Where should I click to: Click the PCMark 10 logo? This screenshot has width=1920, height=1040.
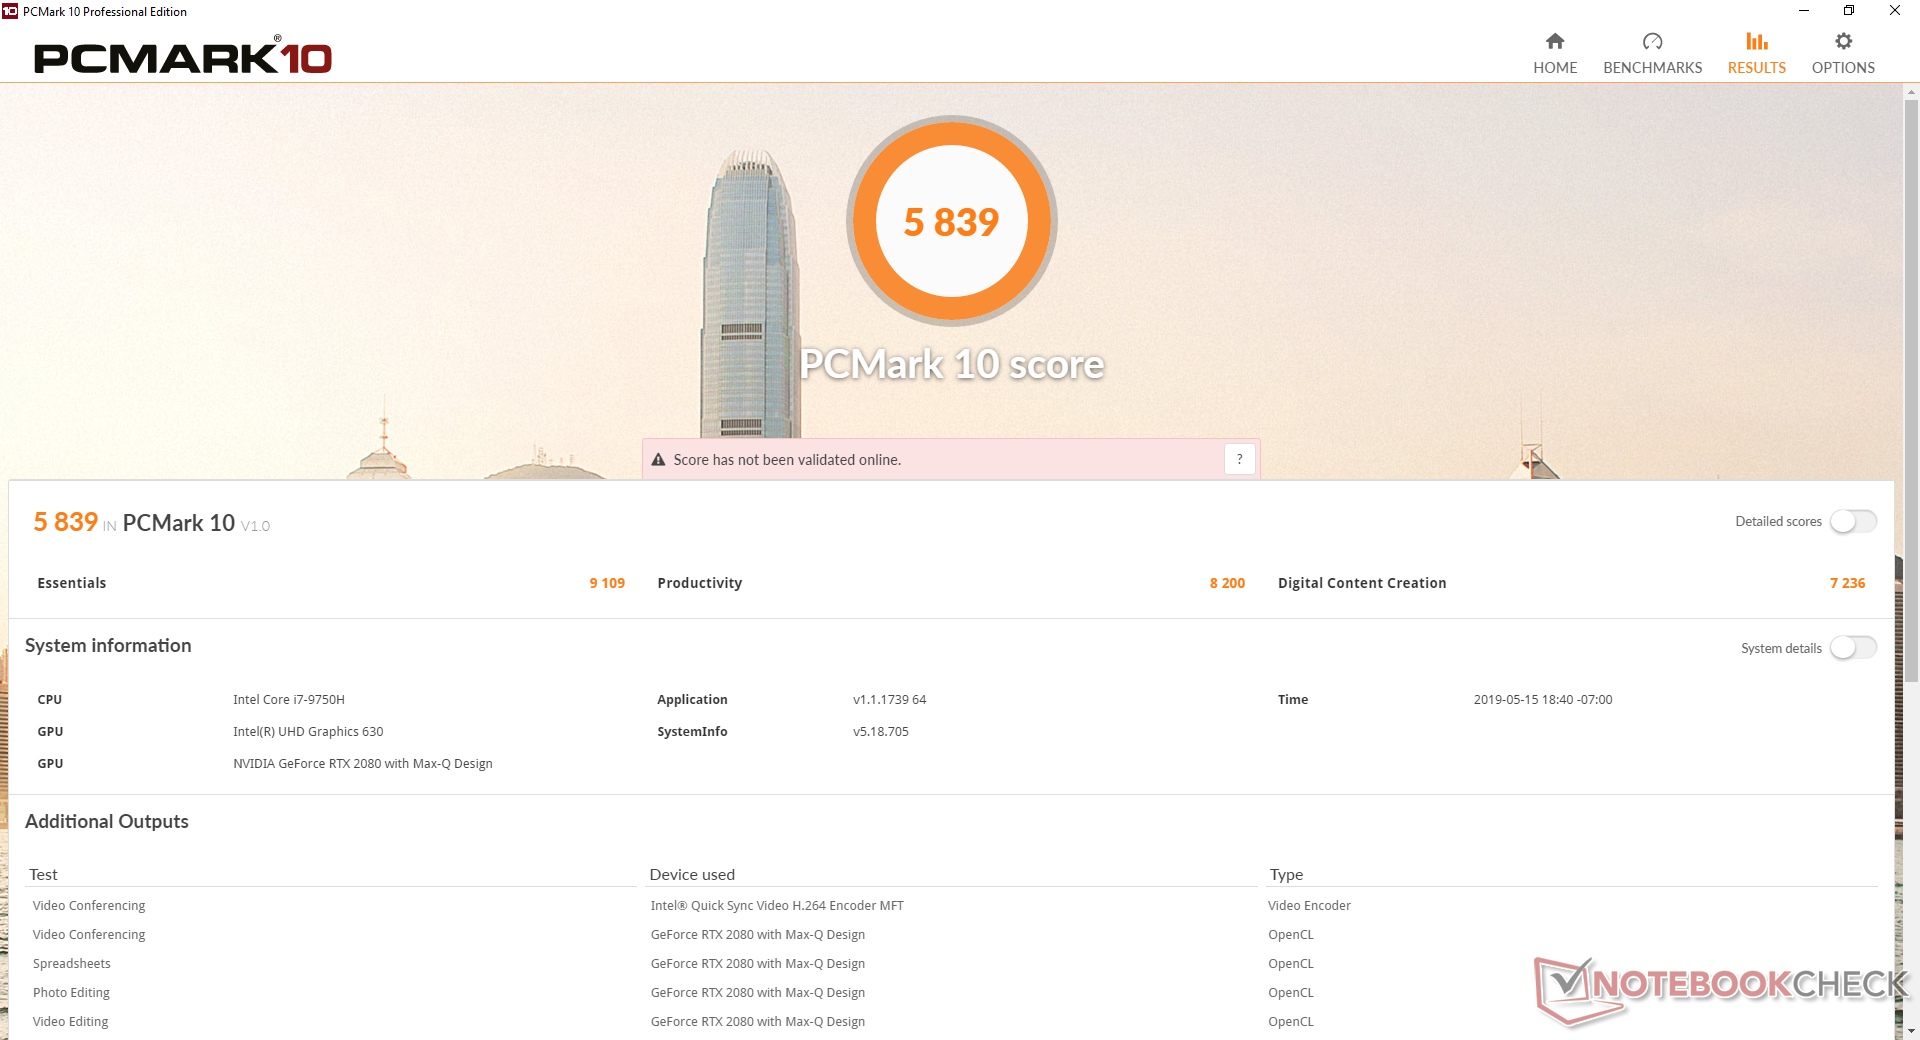coord(183,58)
